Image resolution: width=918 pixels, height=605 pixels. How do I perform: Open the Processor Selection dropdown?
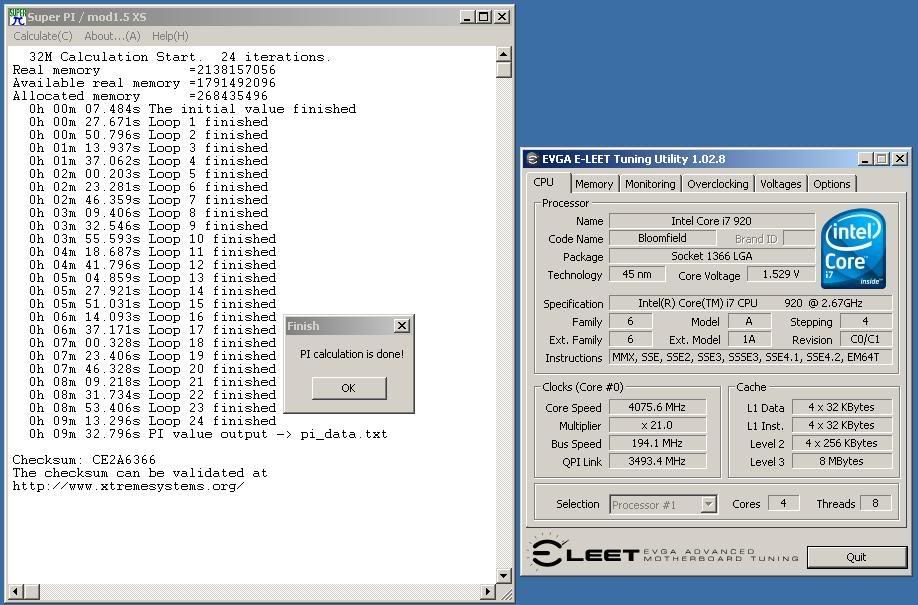[x=662, y=504]
